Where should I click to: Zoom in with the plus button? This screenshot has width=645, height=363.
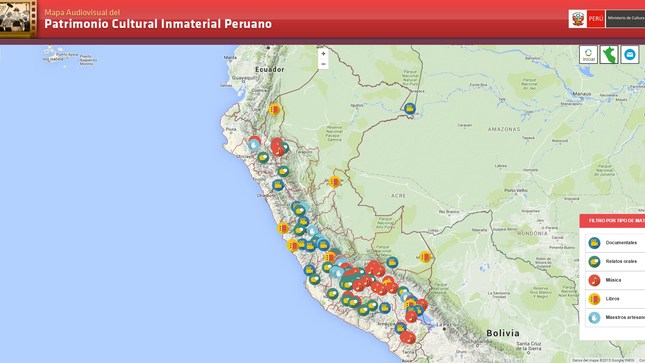pyautogui.click(x=323, y=54)
